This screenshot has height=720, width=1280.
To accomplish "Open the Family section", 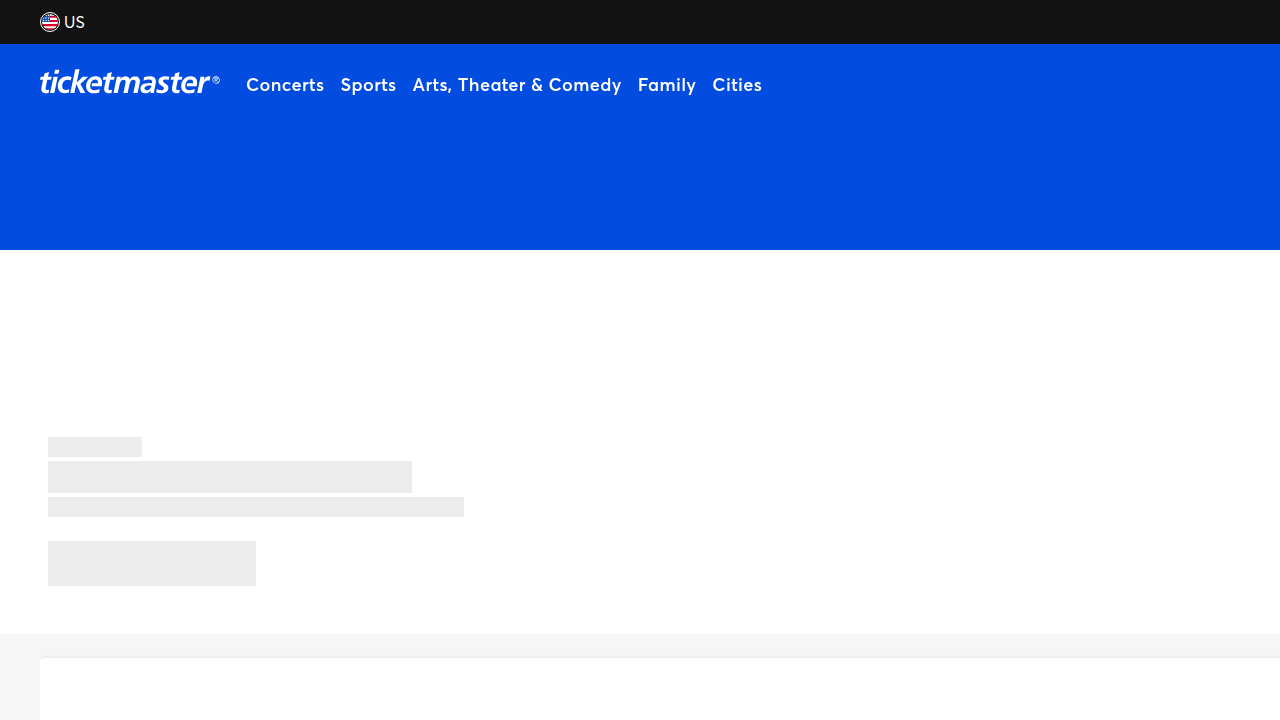I will coord(667,85).
